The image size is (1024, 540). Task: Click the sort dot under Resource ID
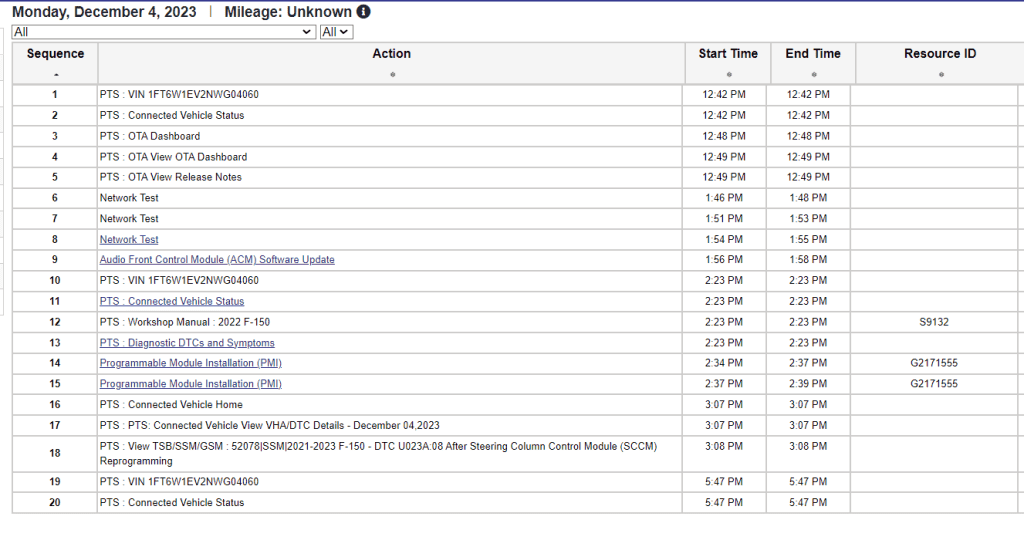click(940, 75)
